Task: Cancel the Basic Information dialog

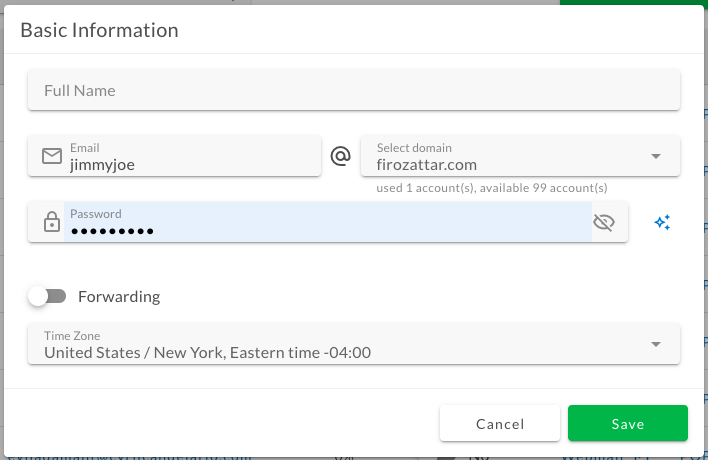Action: click(499, 424)
